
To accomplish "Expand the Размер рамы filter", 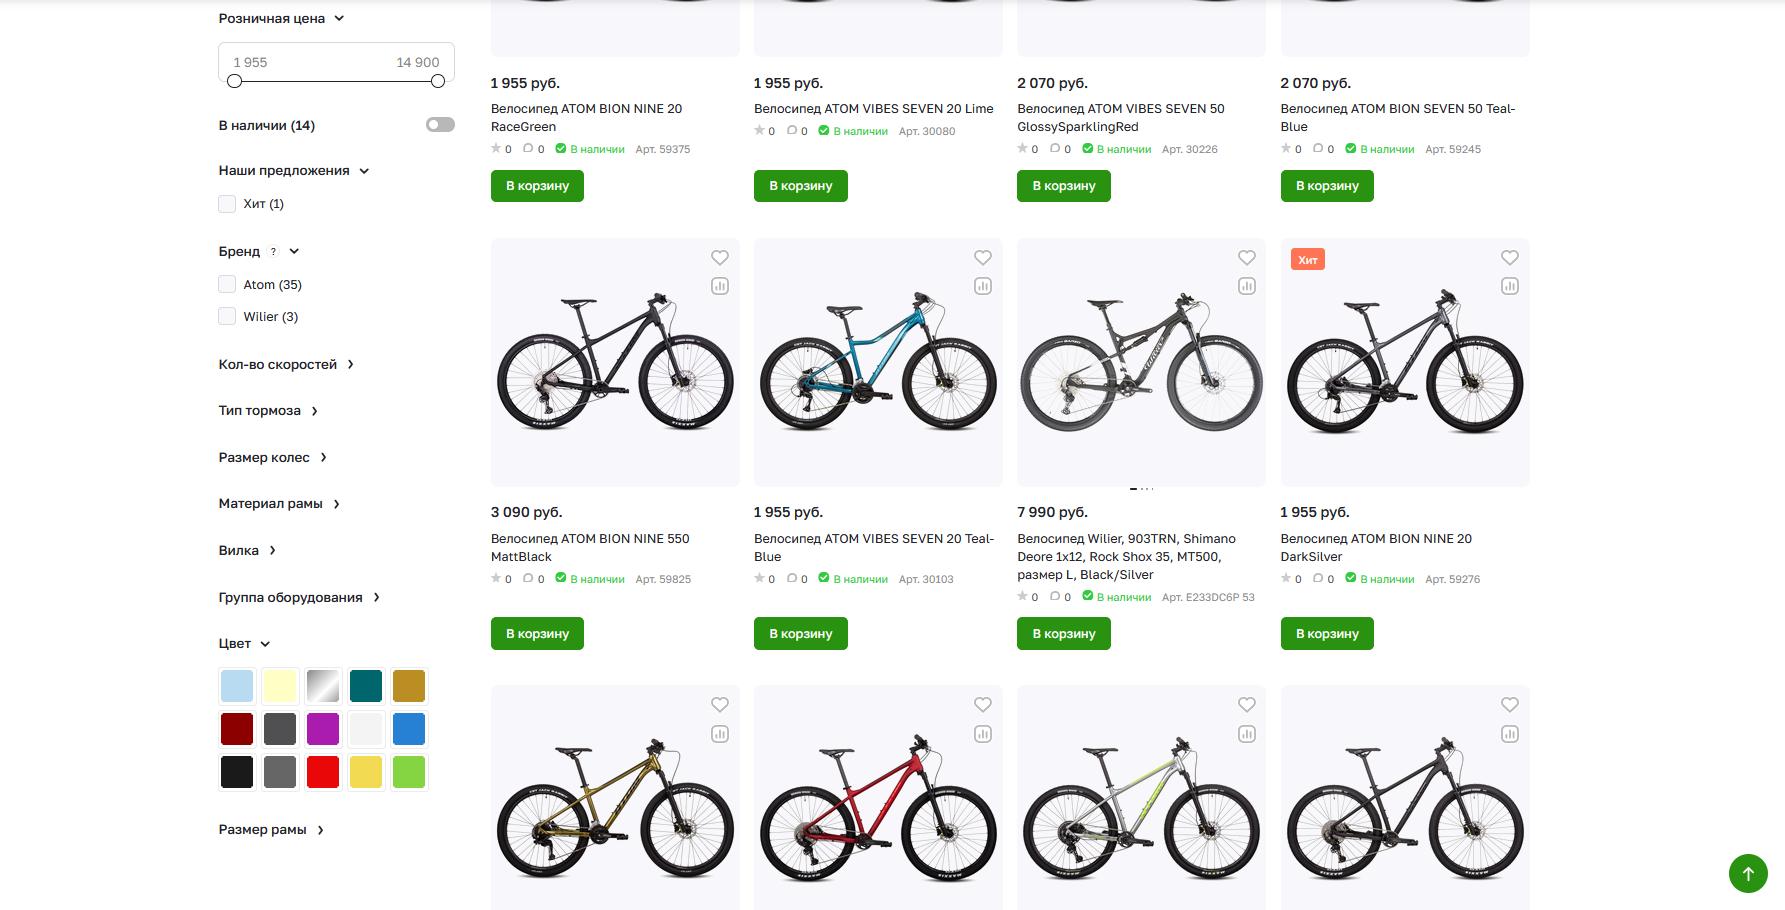I will [271, 830].
